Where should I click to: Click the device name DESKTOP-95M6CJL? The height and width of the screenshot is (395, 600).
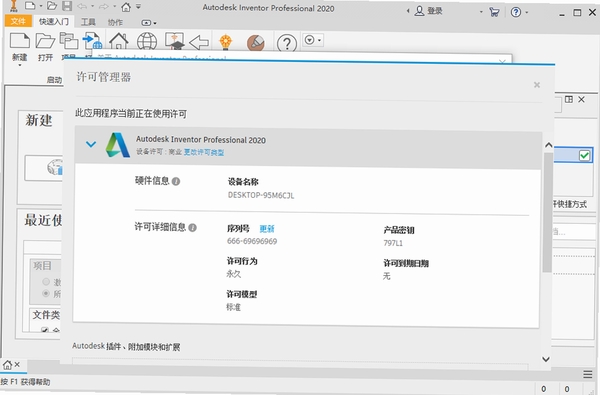click(261, 195)
